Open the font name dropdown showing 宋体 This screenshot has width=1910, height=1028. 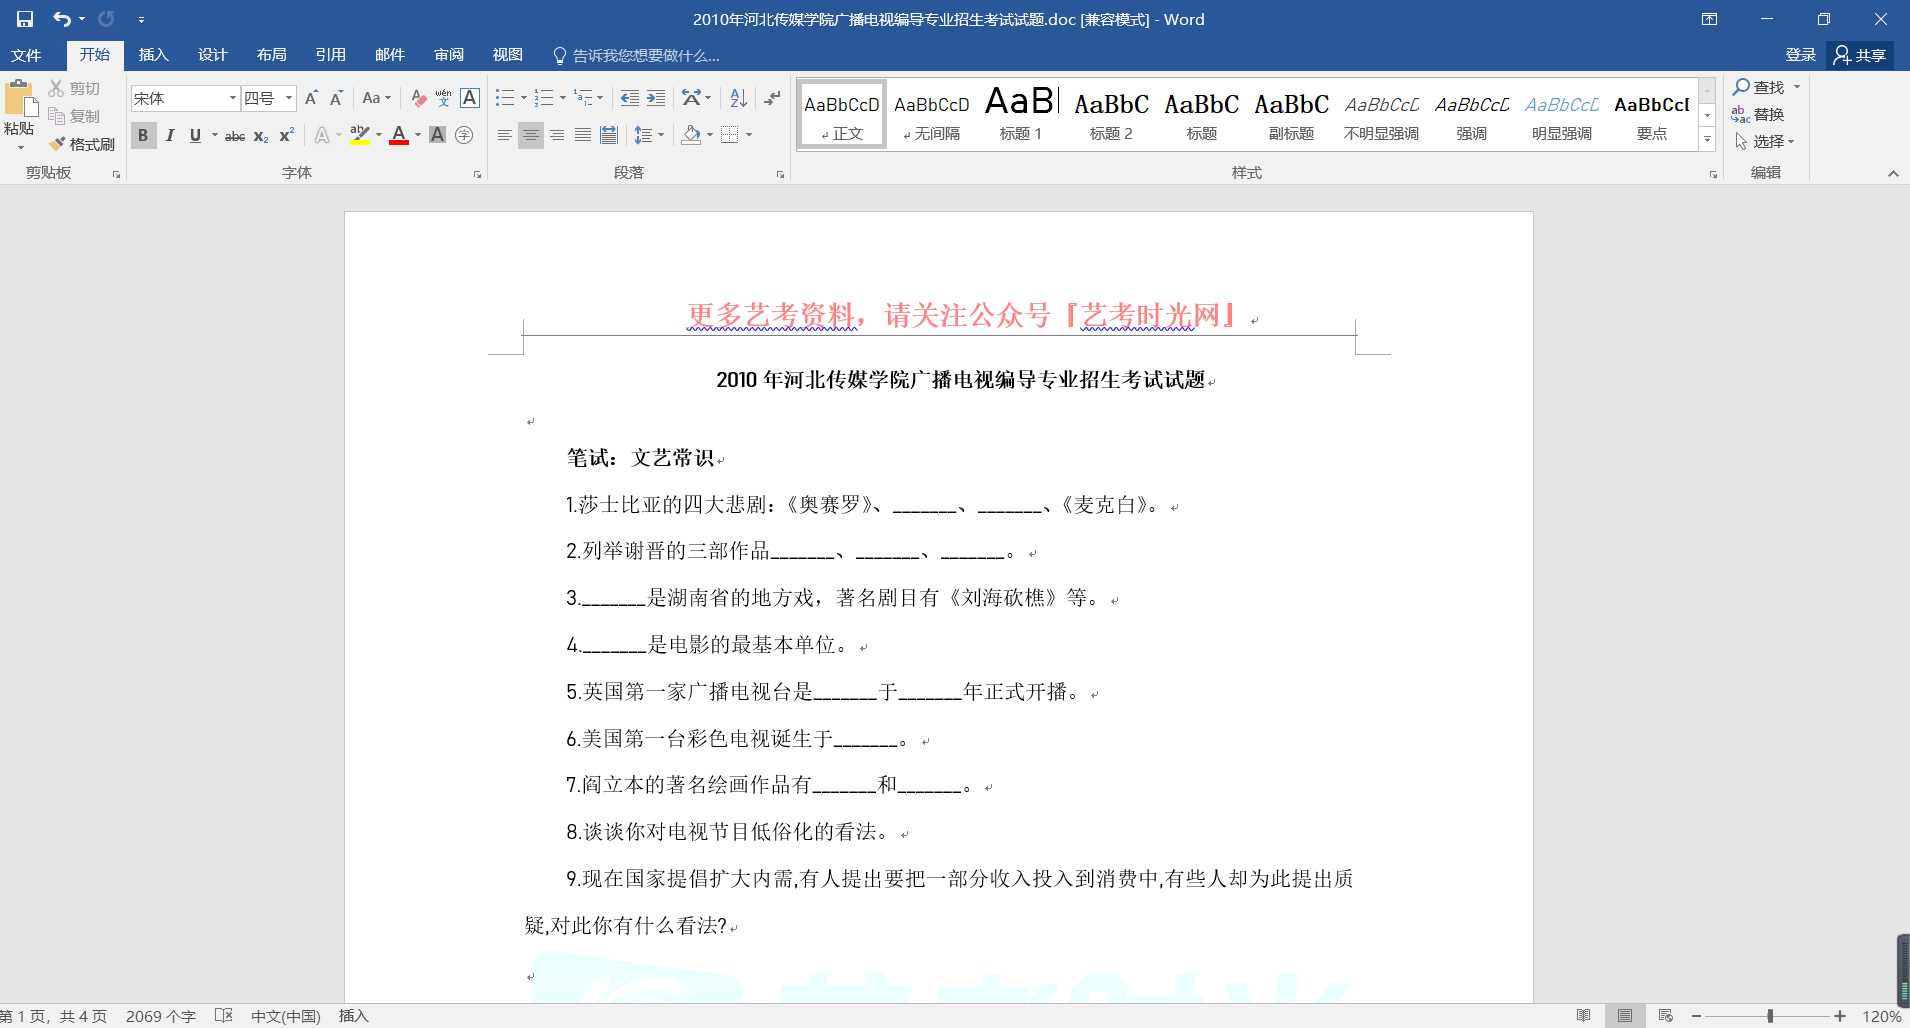pos(233,98)
